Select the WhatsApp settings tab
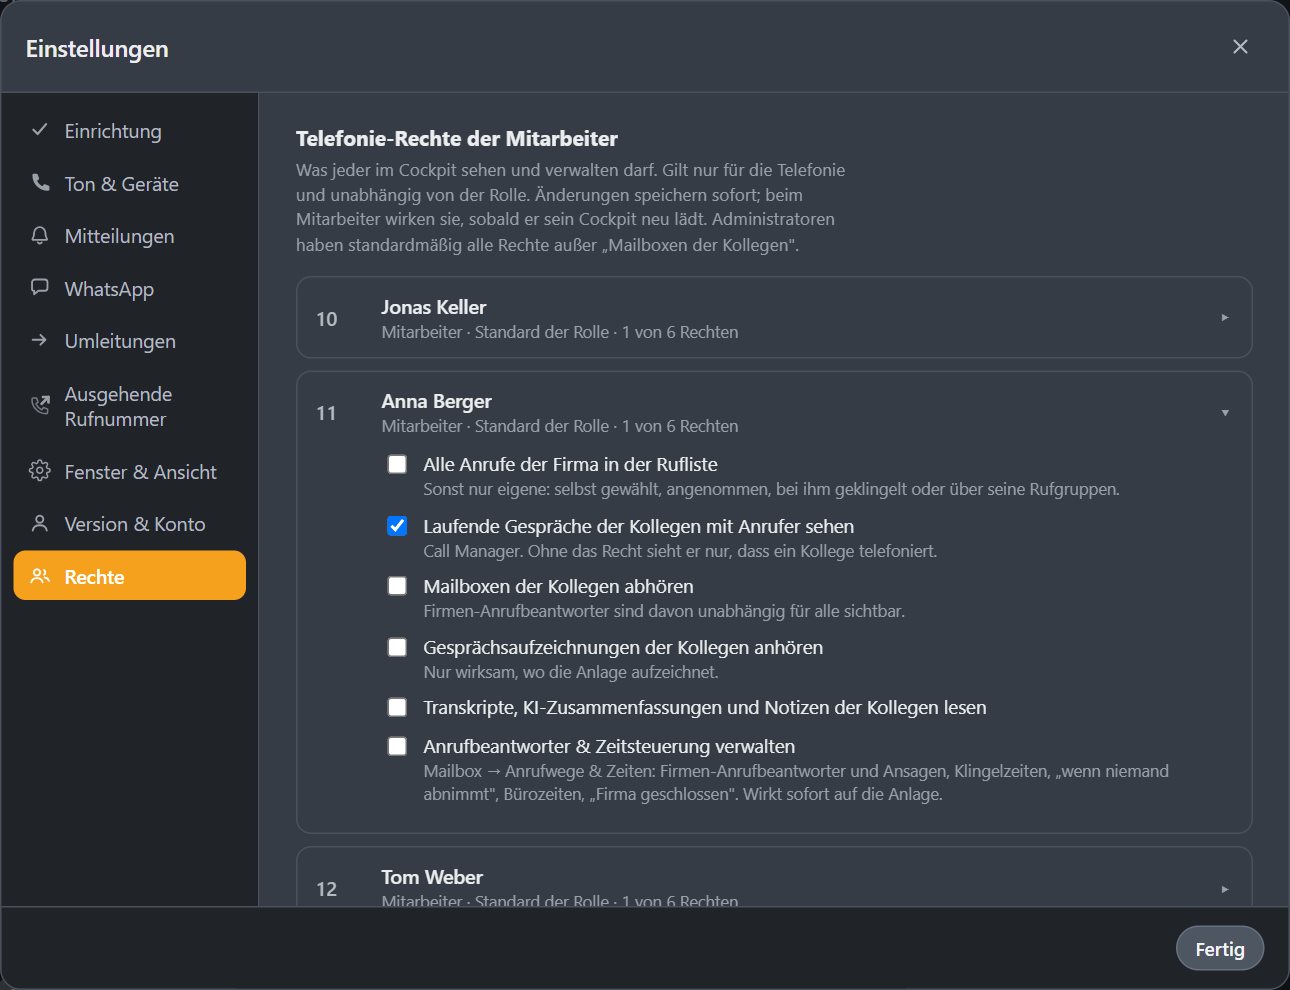Screen dimensions: 1290x990 click(130, 289)
